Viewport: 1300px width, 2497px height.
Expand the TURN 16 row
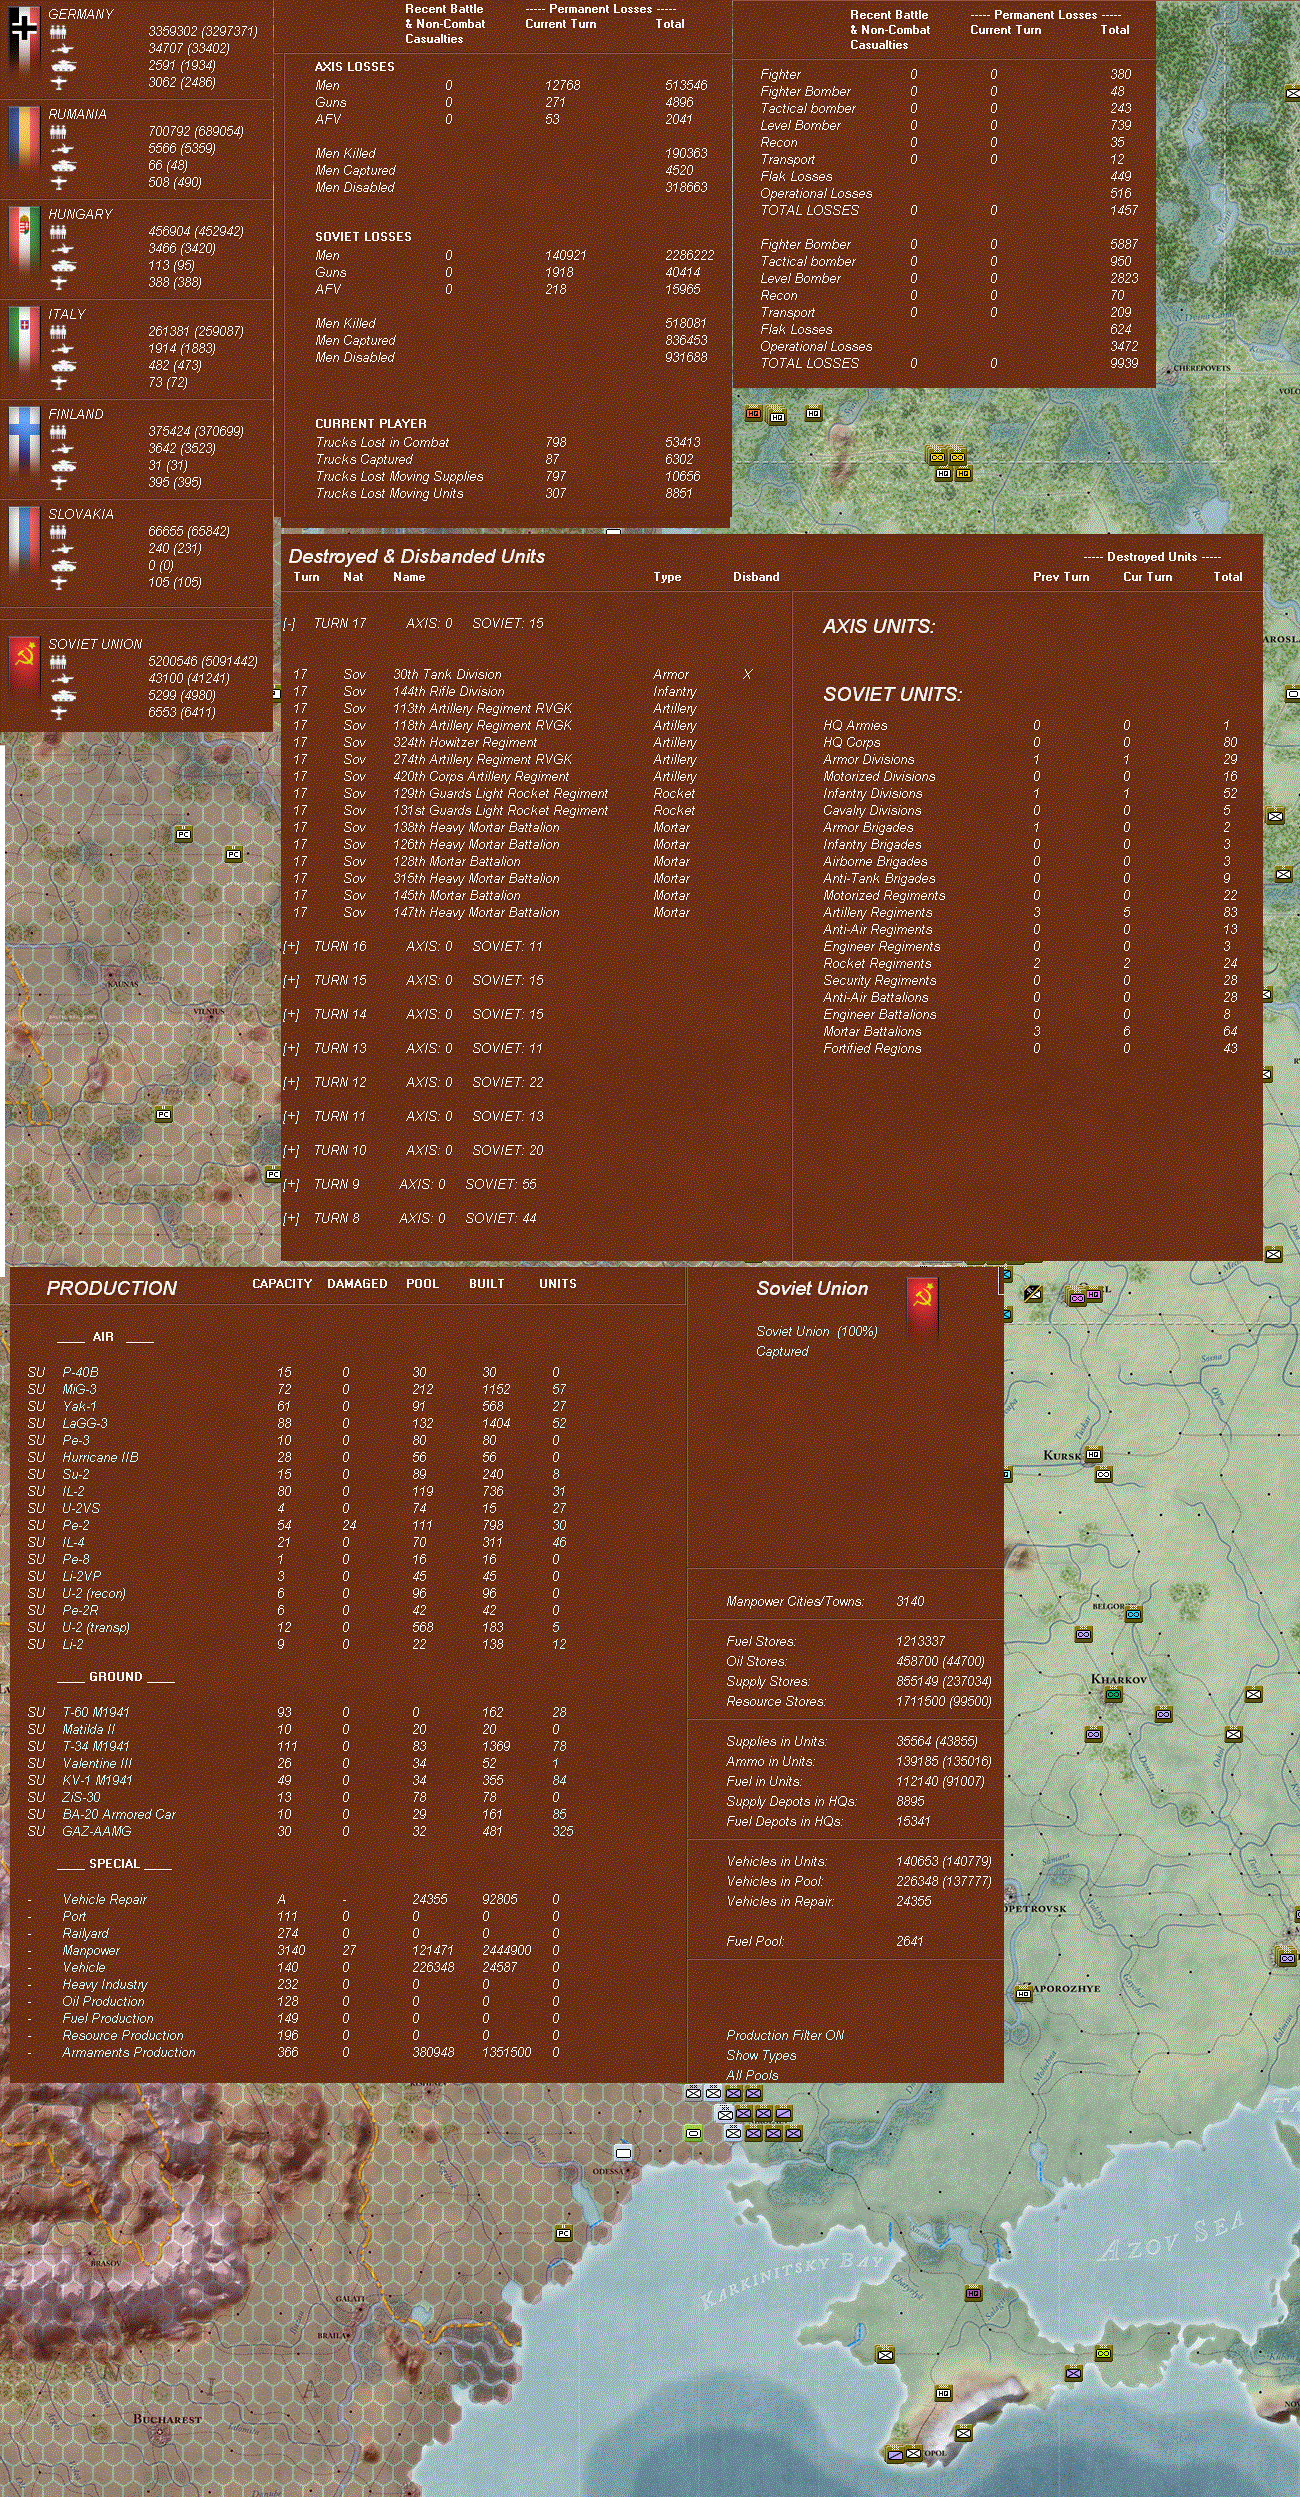click(x=291, y=947)
